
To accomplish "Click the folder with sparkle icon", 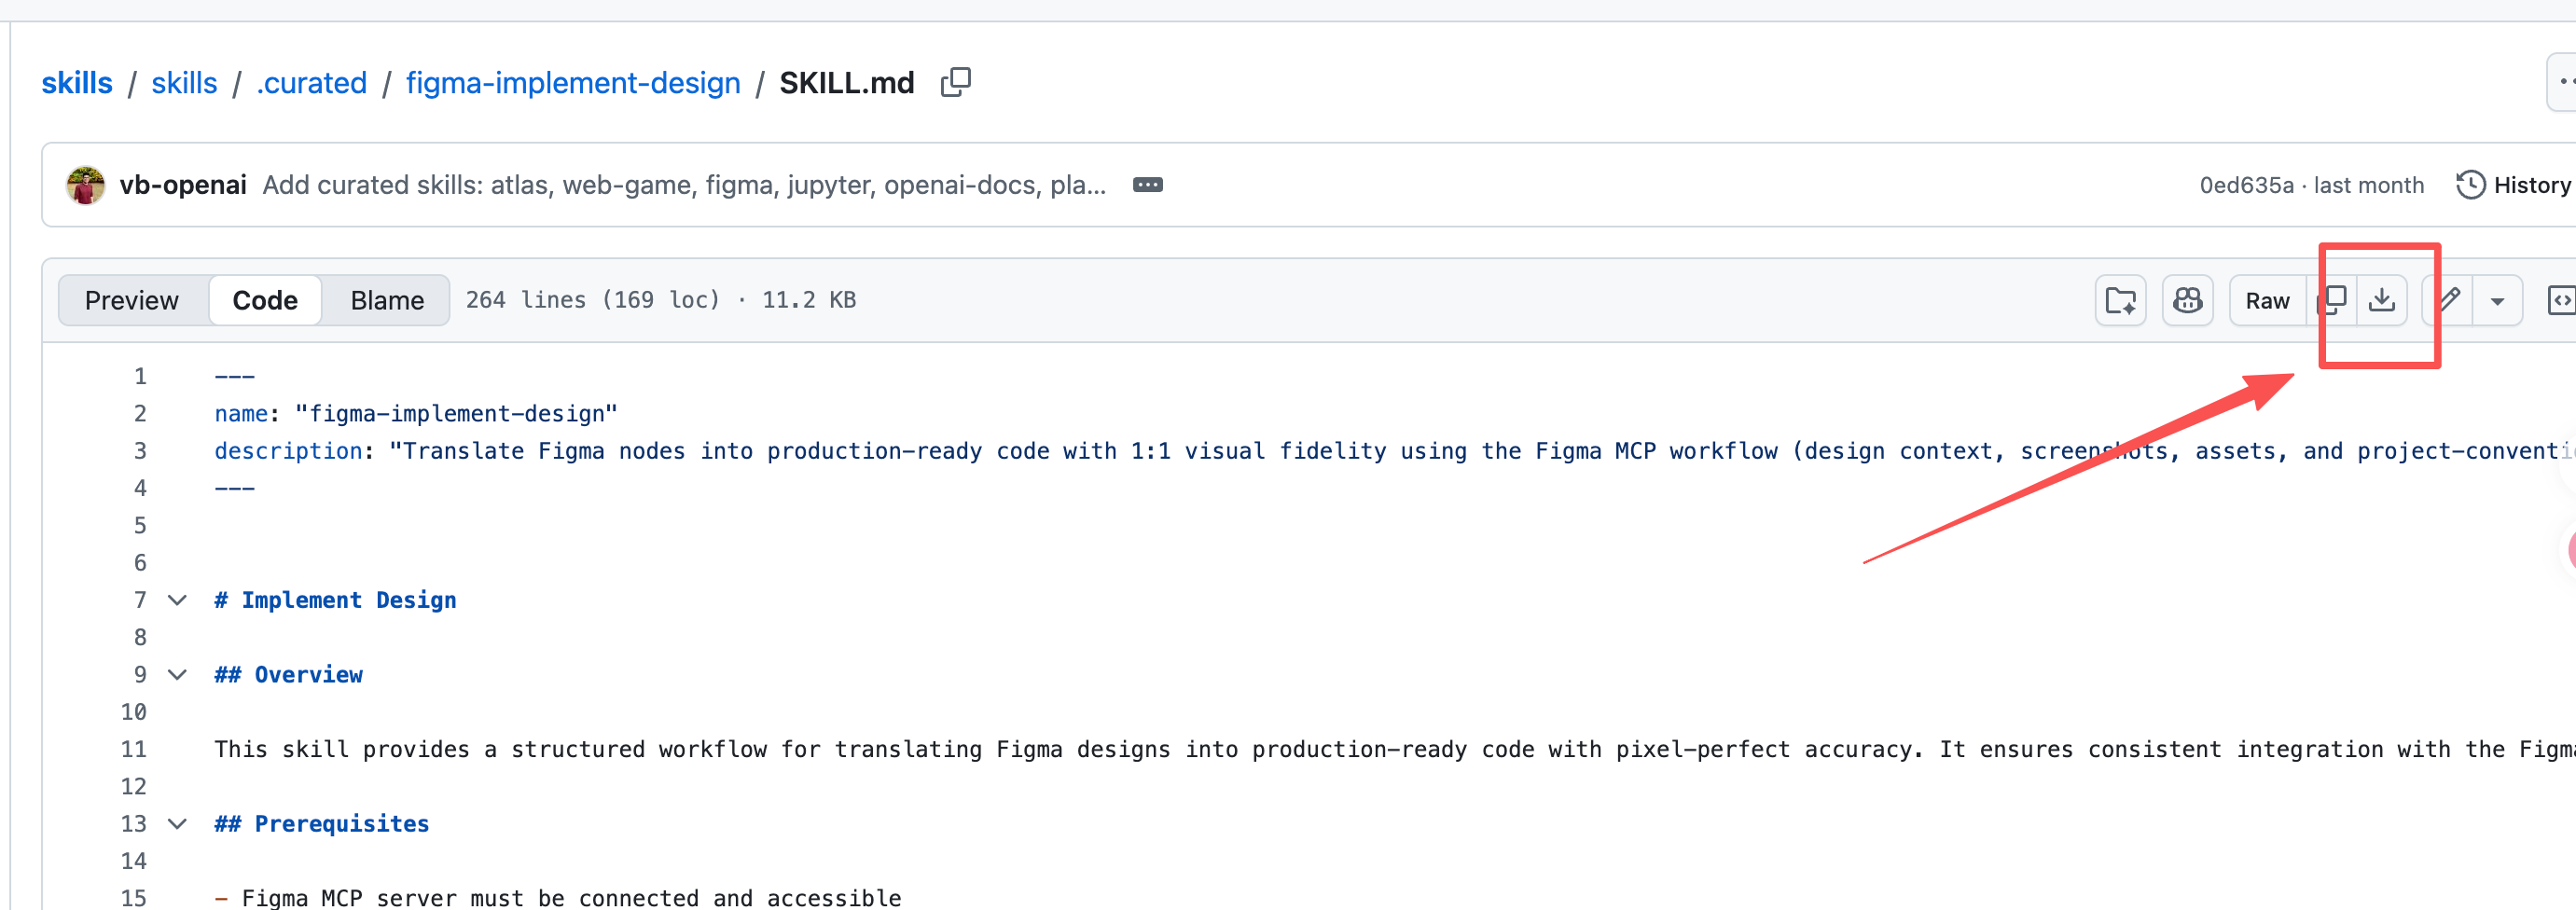I will 2120,300.
